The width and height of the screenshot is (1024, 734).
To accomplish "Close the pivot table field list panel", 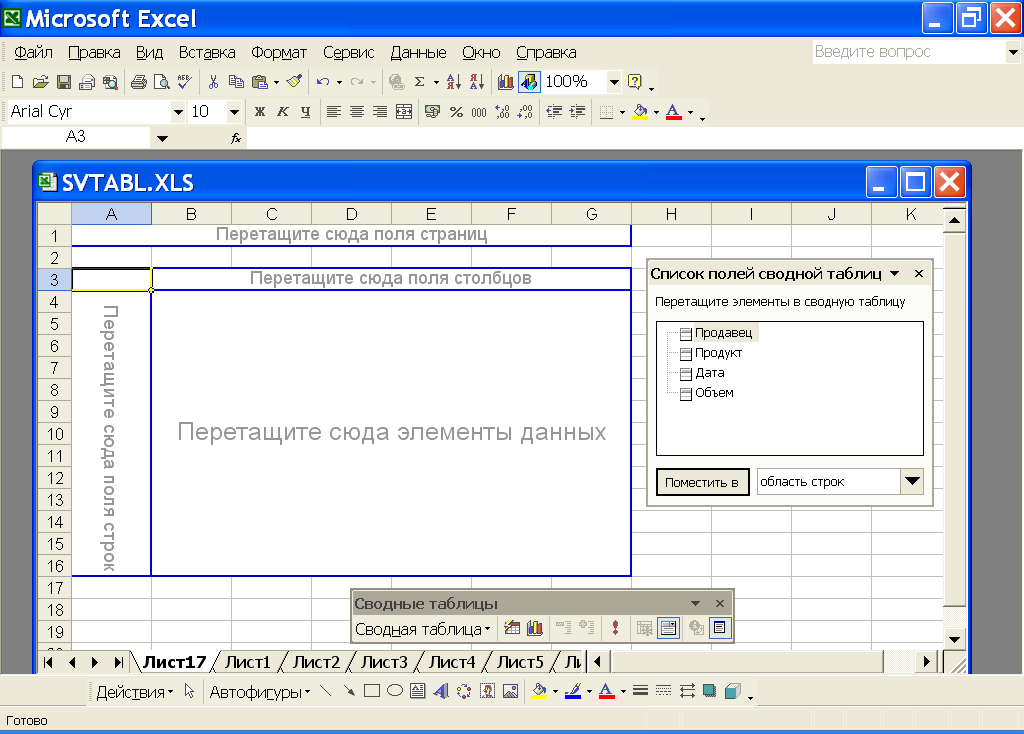I will pos(919,274).
